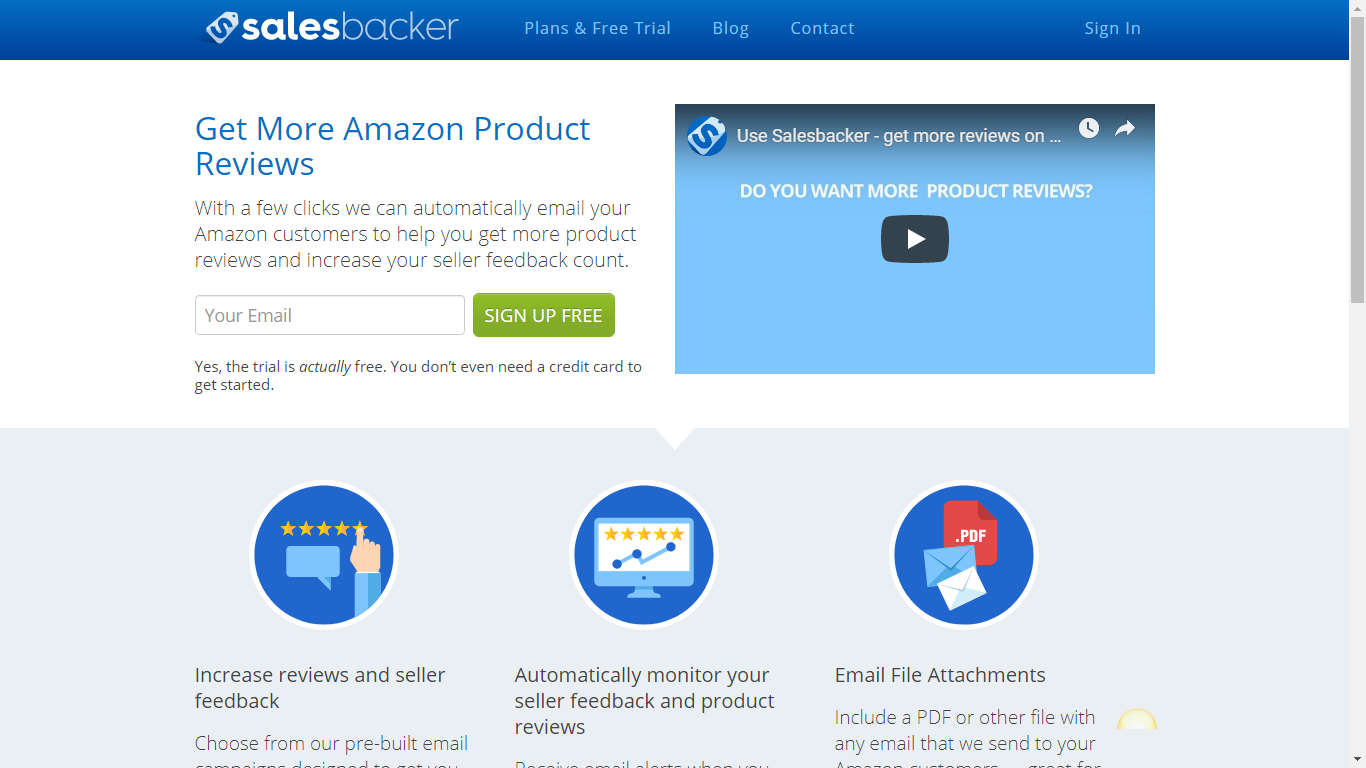Click the five-star reviews hand icon
The image size is (1366, 768).
coord(324,555)
